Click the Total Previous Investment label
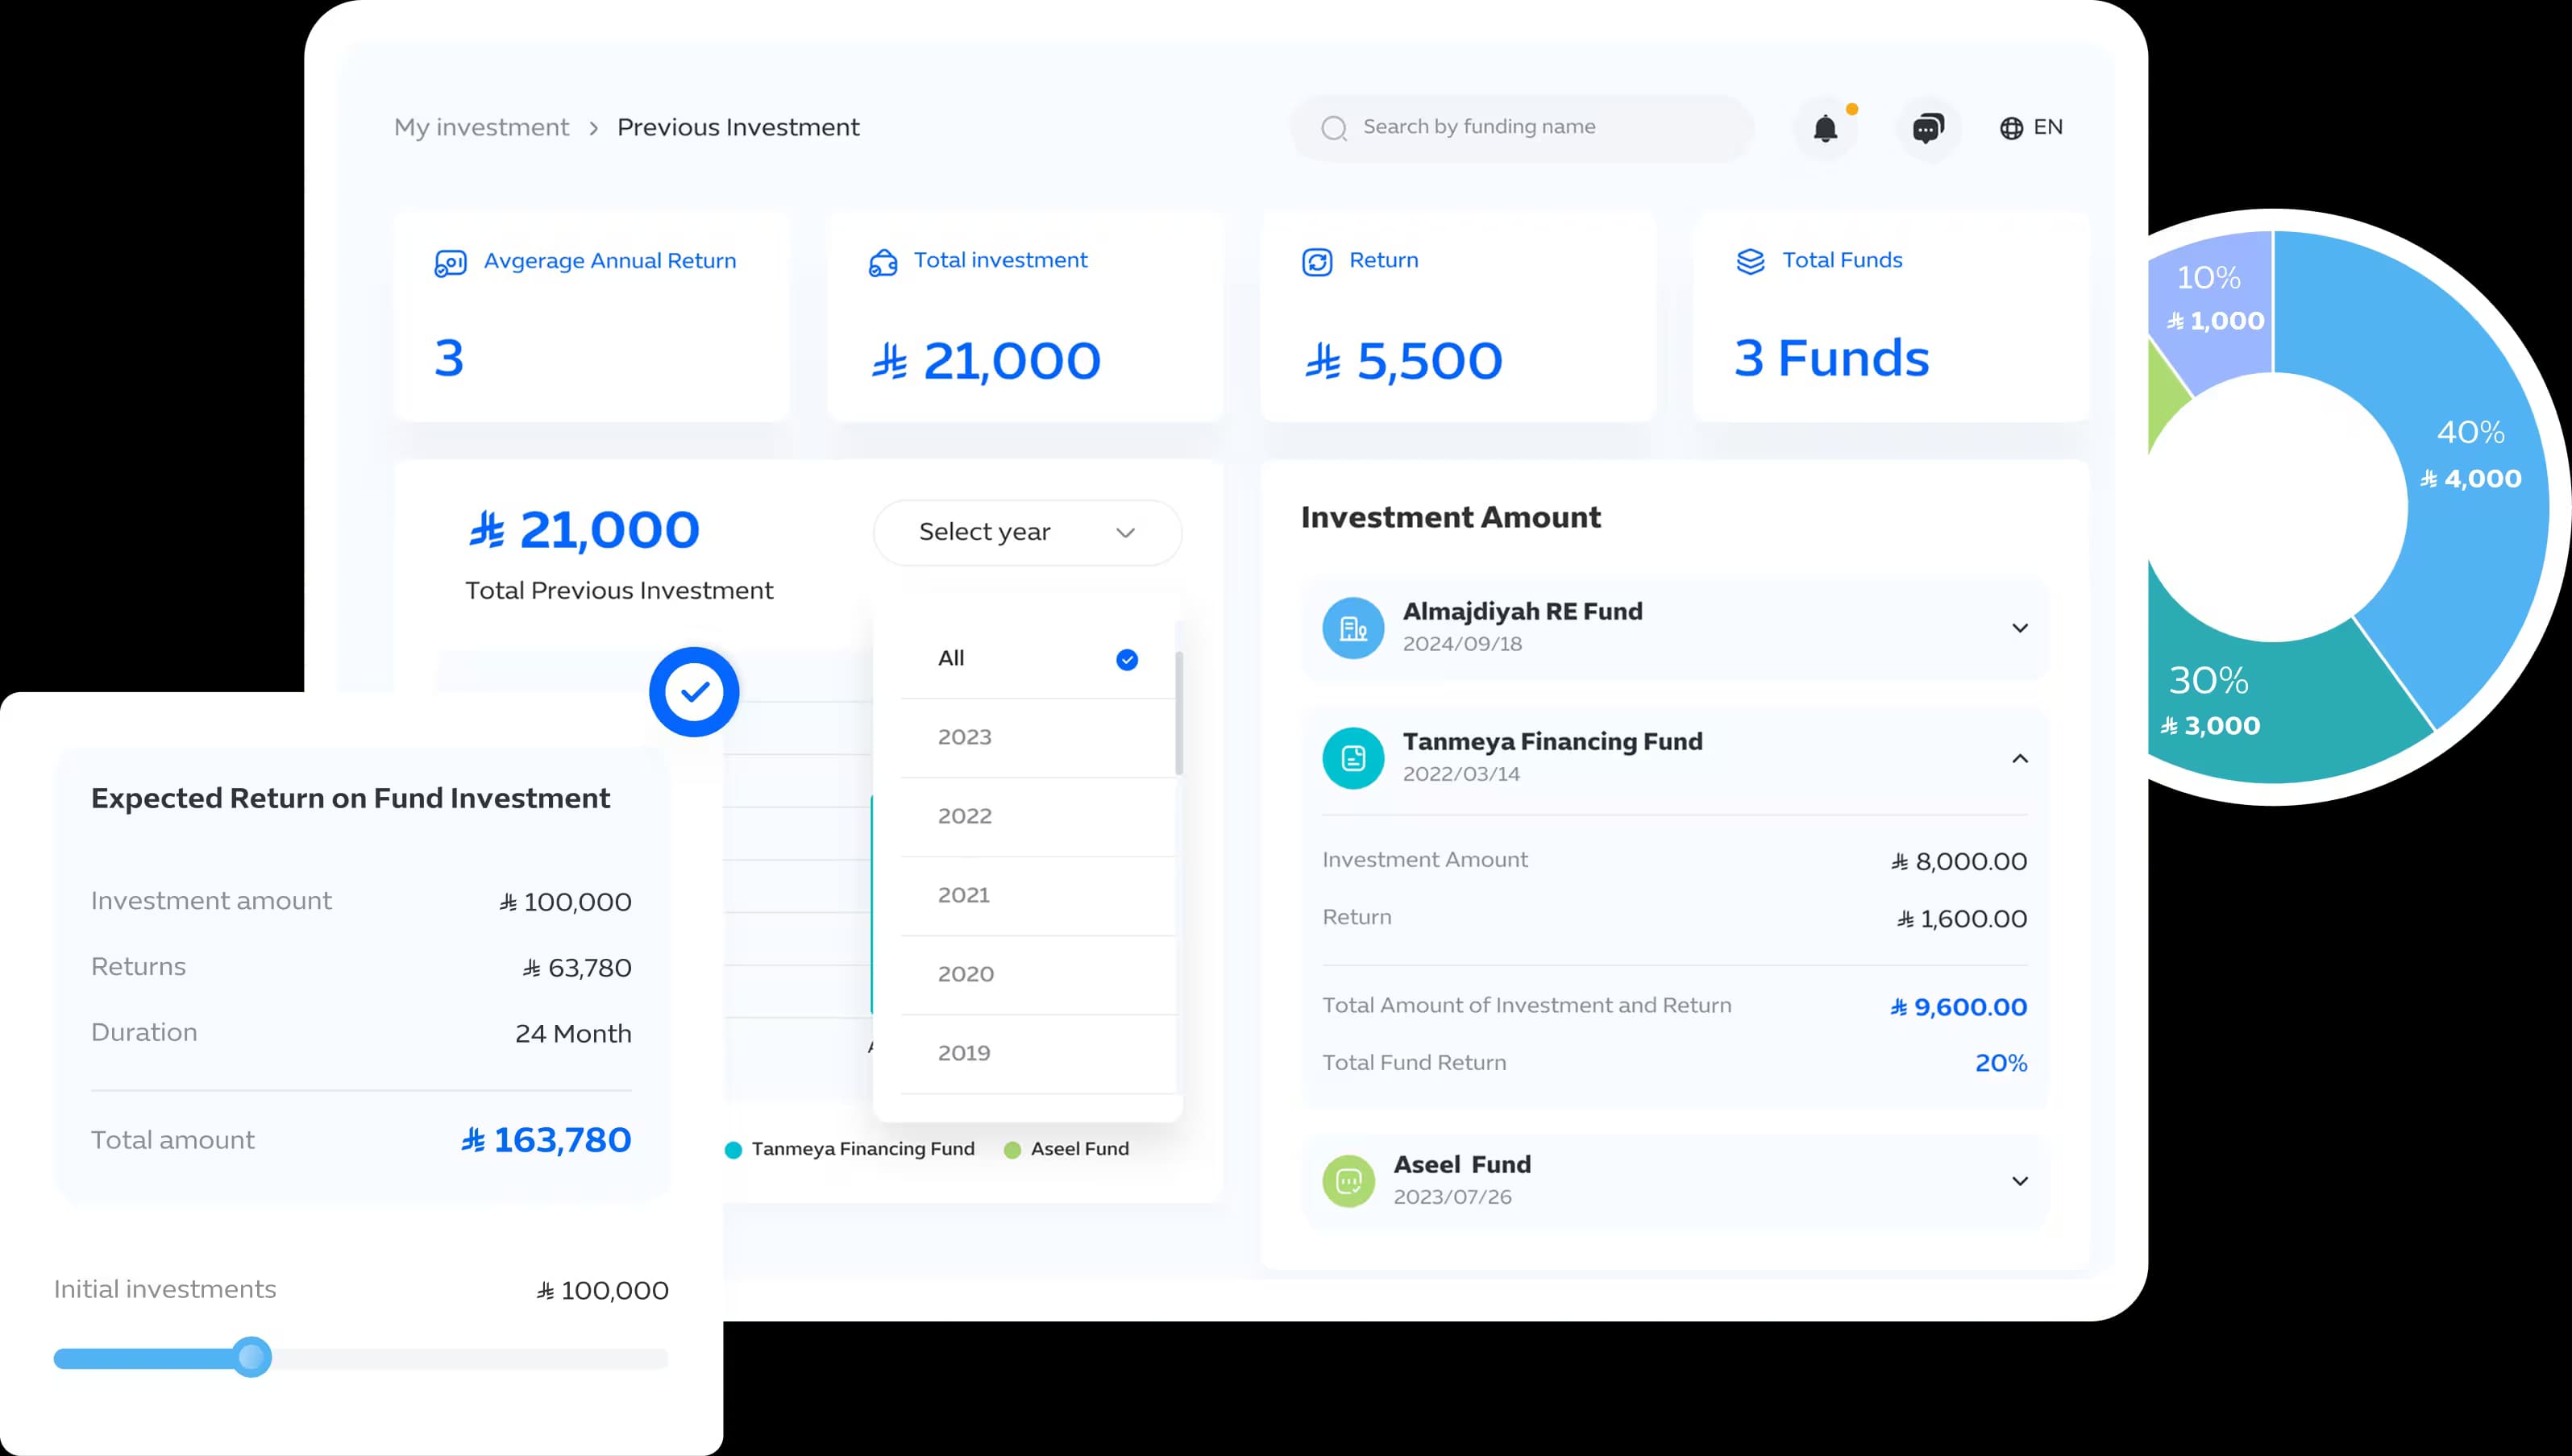Image resolution: width=2572 pixels, height=1456 pixels. pyautogui.click(x=619, y=591)
